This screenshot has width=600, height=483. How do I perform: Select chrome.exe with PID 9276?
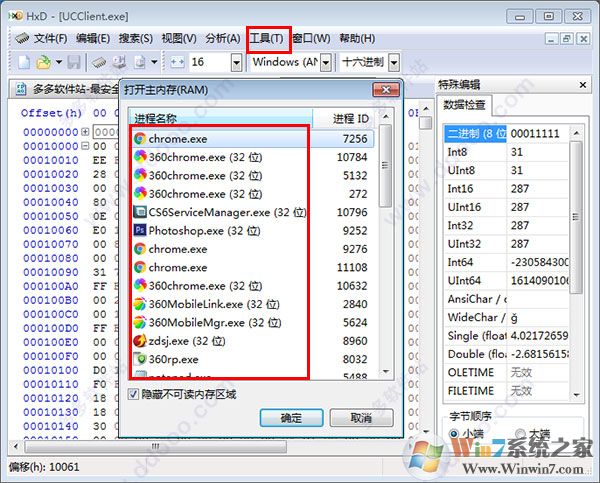[251, 249]
